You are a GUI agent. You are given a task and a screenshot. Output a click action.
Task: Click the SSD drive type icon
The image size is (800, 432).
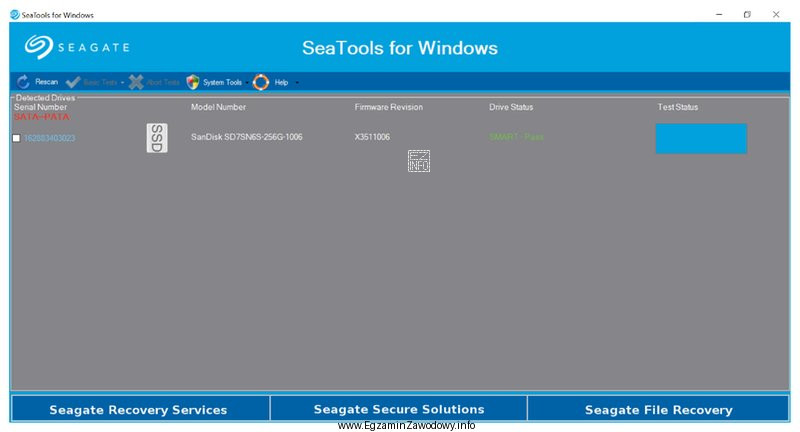click(x=157, y=138)
